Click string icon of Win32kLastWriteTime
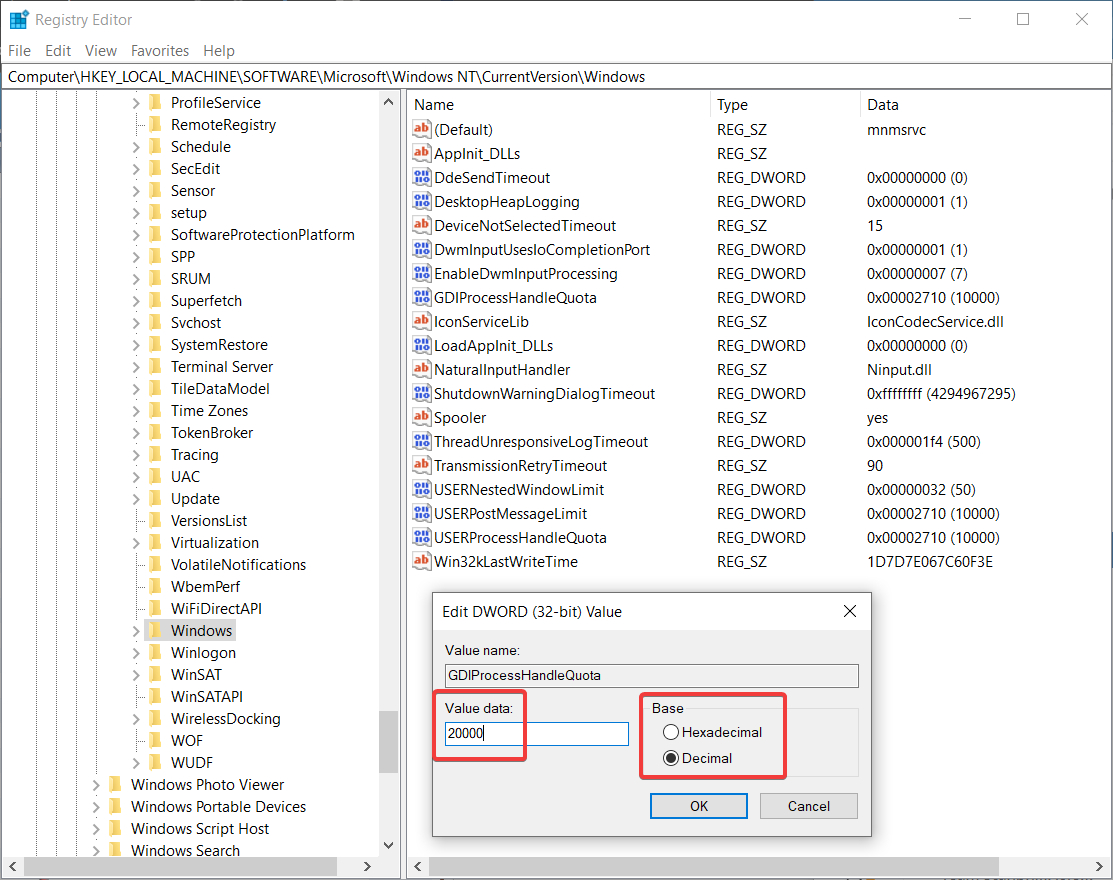The width and height of the screenshot is (1113, 880). [422, 561]
